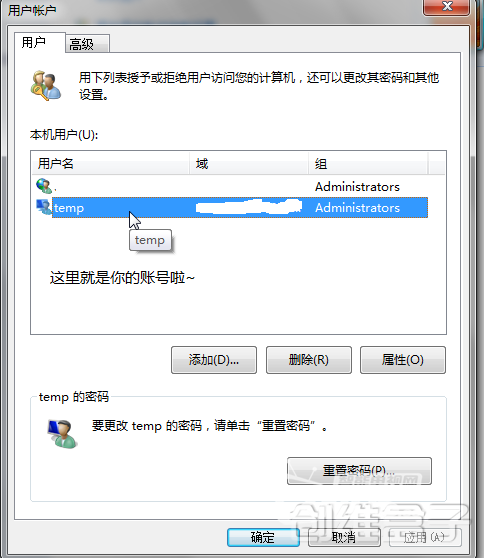
Task: Click the 重置密码(P)... button
Action: [x=359, y=471]
